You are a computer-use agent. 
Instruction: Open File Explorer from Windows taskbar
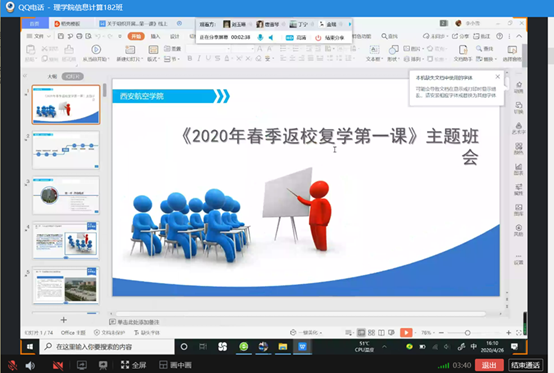point(283,347)
